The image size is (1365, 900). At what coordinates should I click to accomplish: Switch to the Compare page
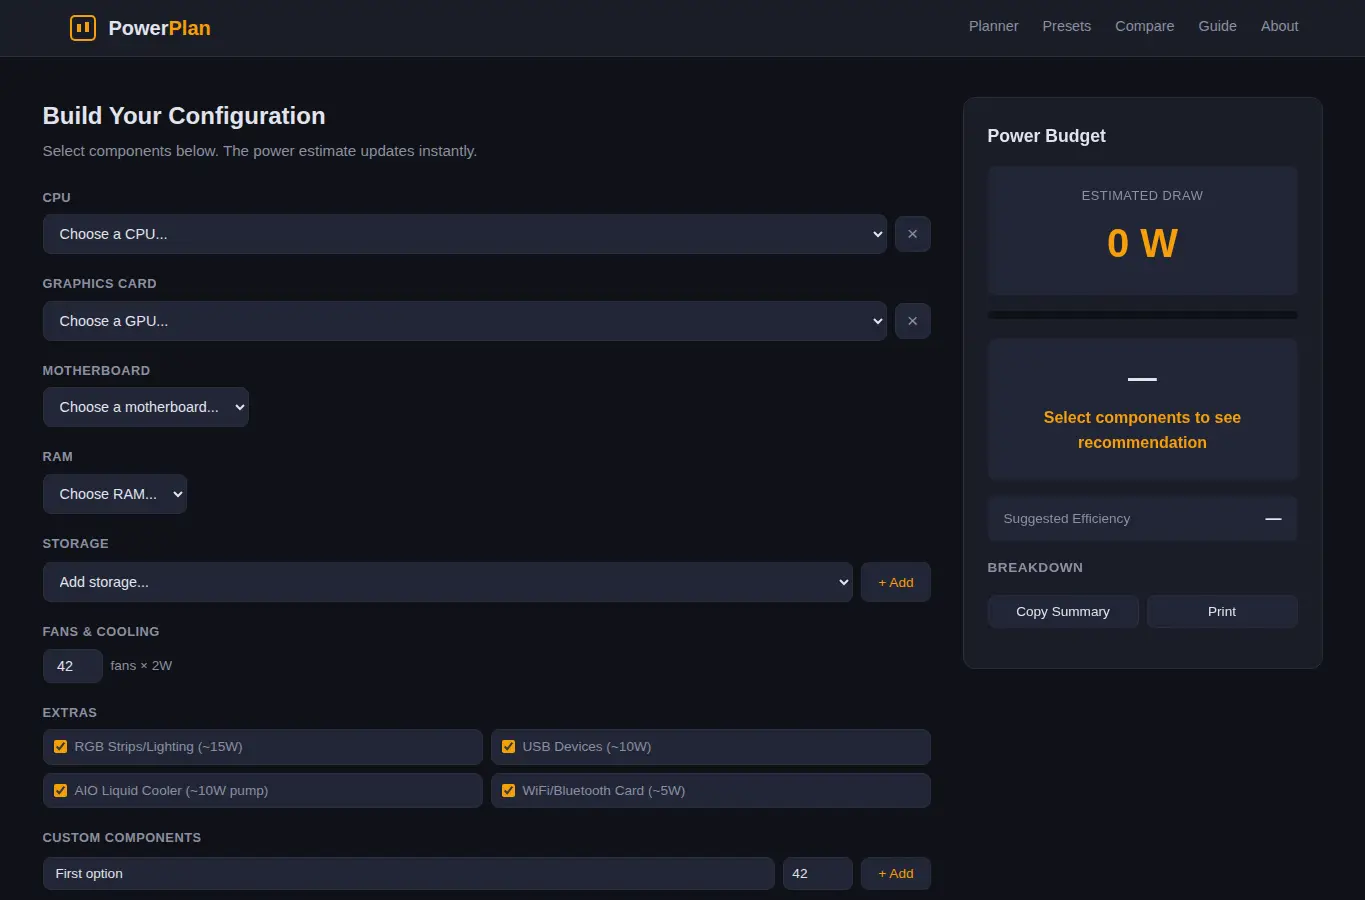point(1144,26)
